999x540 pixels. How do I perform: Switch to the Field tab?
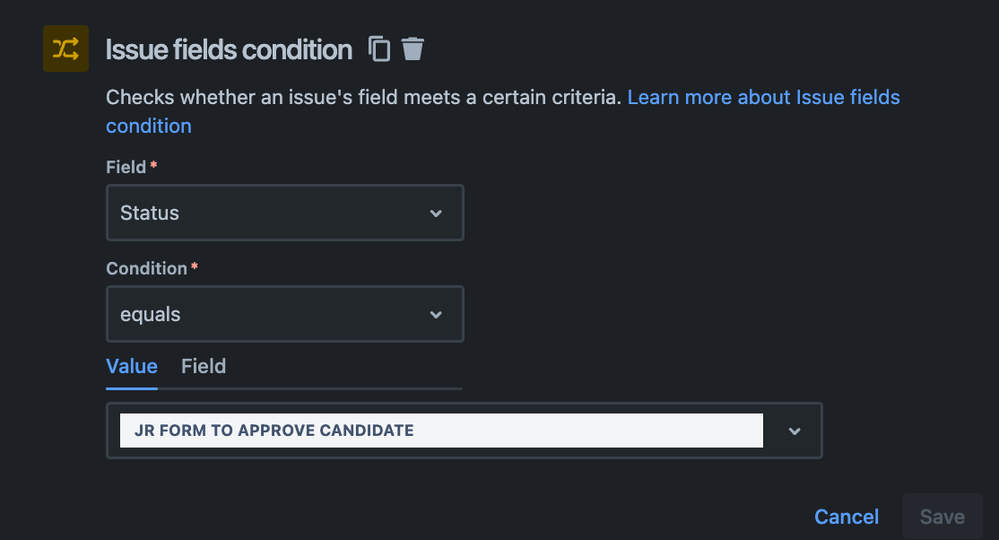(203, 366)
